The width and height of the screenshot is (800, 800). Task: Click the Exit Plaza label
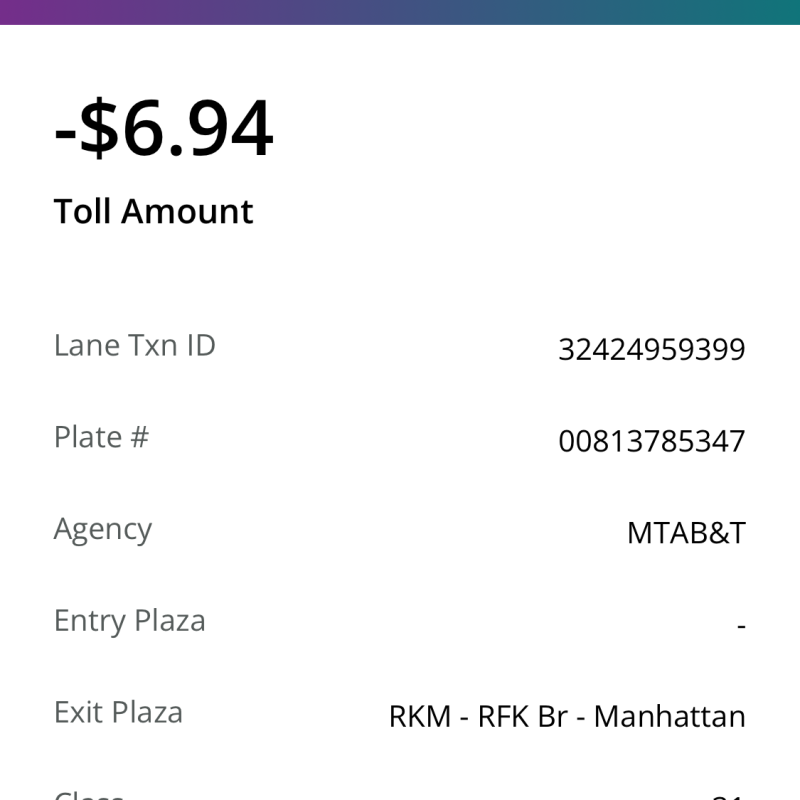pyautogui.click(x=118, y=713)
